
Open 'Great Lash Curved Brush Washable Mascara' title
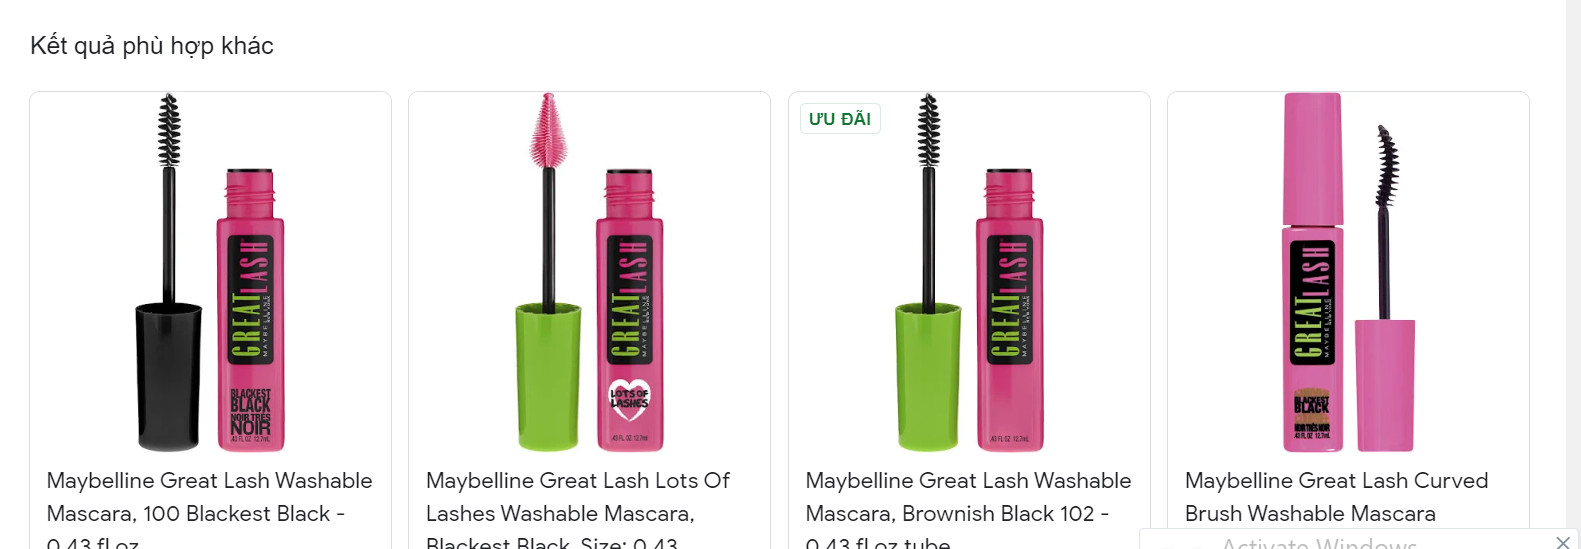click(x=1336, y=497)
